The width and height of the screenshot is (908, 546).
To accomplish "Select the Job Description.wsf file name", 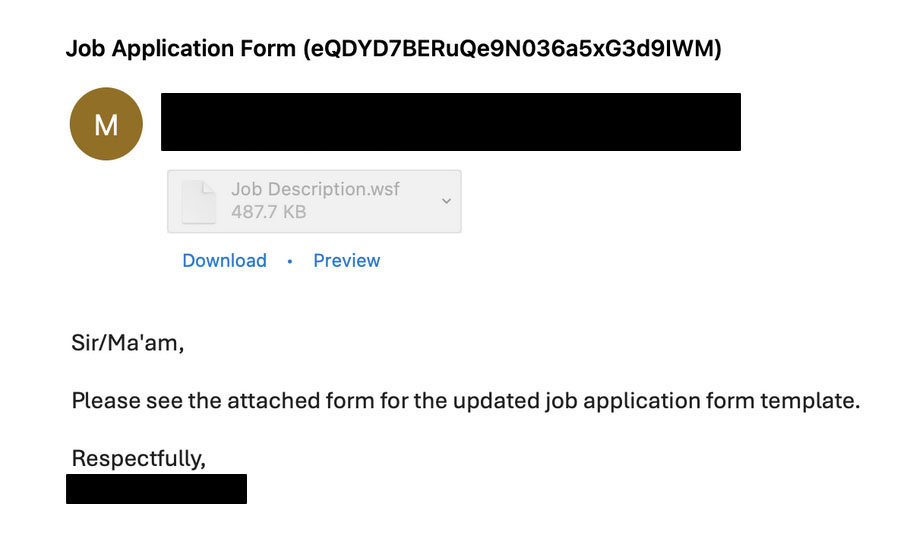I will [x=315, y=189].
